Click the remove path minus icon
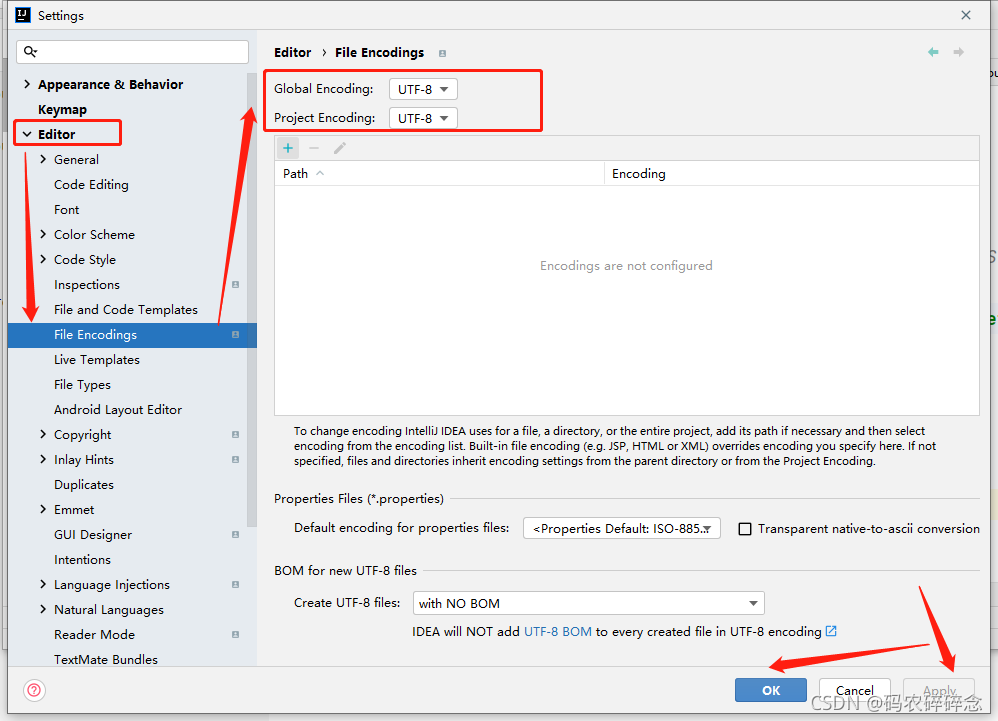The height and width of the screenshot is (721, 998). point(314,148)
